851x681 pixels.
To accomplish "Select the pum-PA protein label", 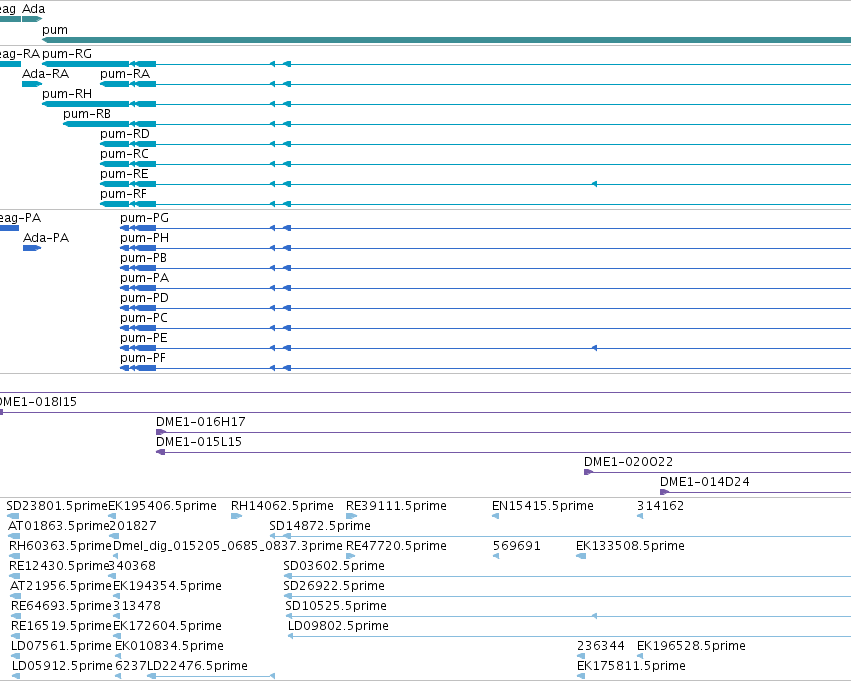I will 144,278.
